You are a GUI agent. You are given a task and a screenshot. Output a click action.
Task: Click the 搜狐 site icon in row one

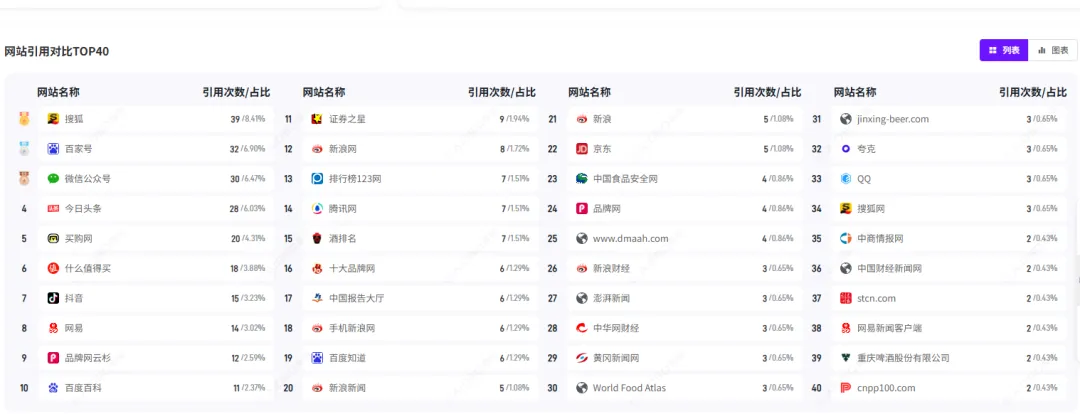click(53, 119)
